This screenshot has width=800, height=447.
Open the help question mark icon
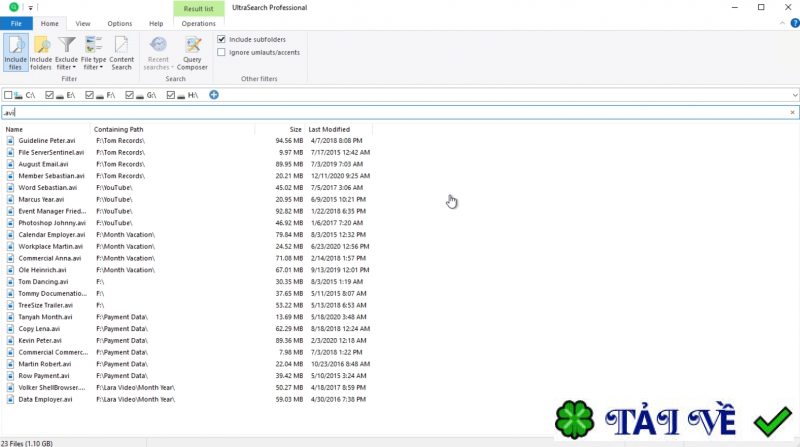[x=795, y=23]
